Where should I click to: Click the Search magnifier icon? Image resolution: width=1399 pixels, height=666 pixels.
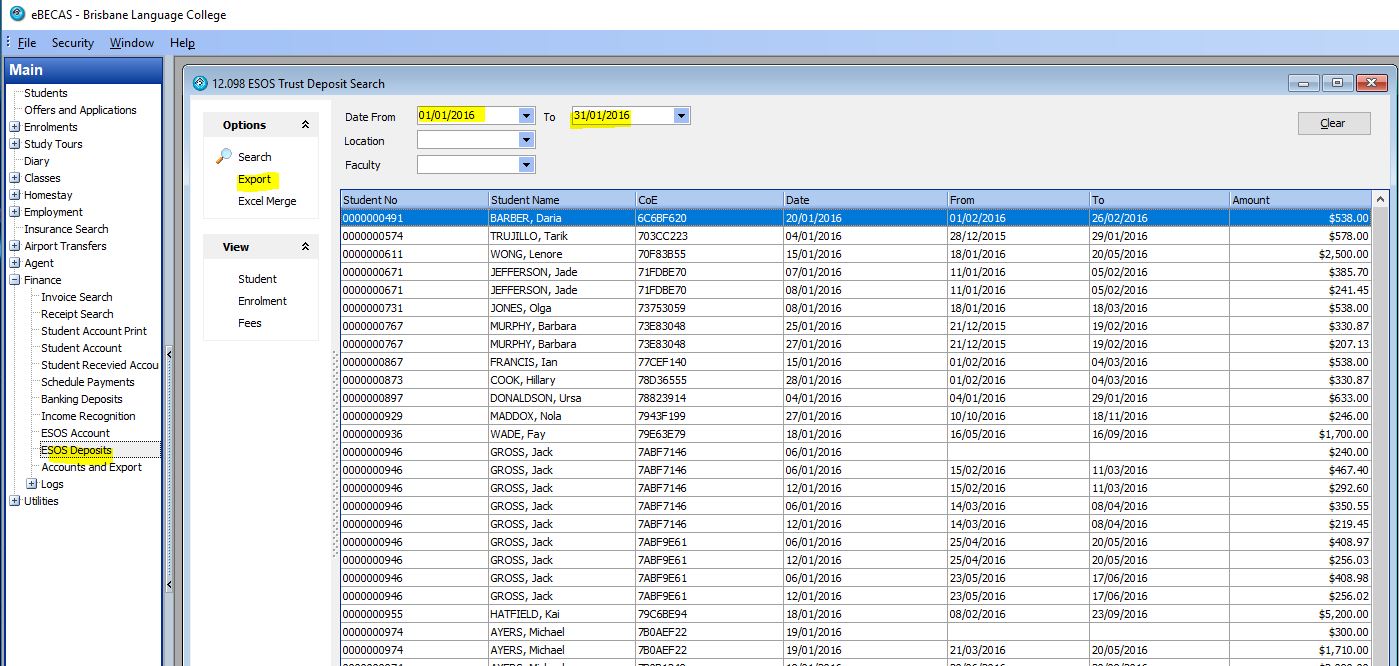pyautogui.click(x=224, y=156)
